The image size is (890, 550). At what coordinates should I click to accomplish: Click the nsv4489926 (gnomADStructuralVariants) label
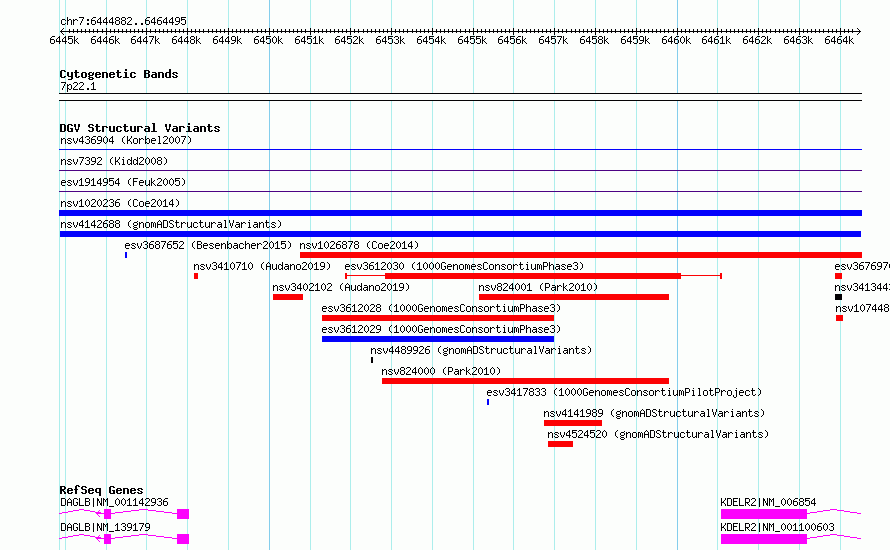click(481, 350)
